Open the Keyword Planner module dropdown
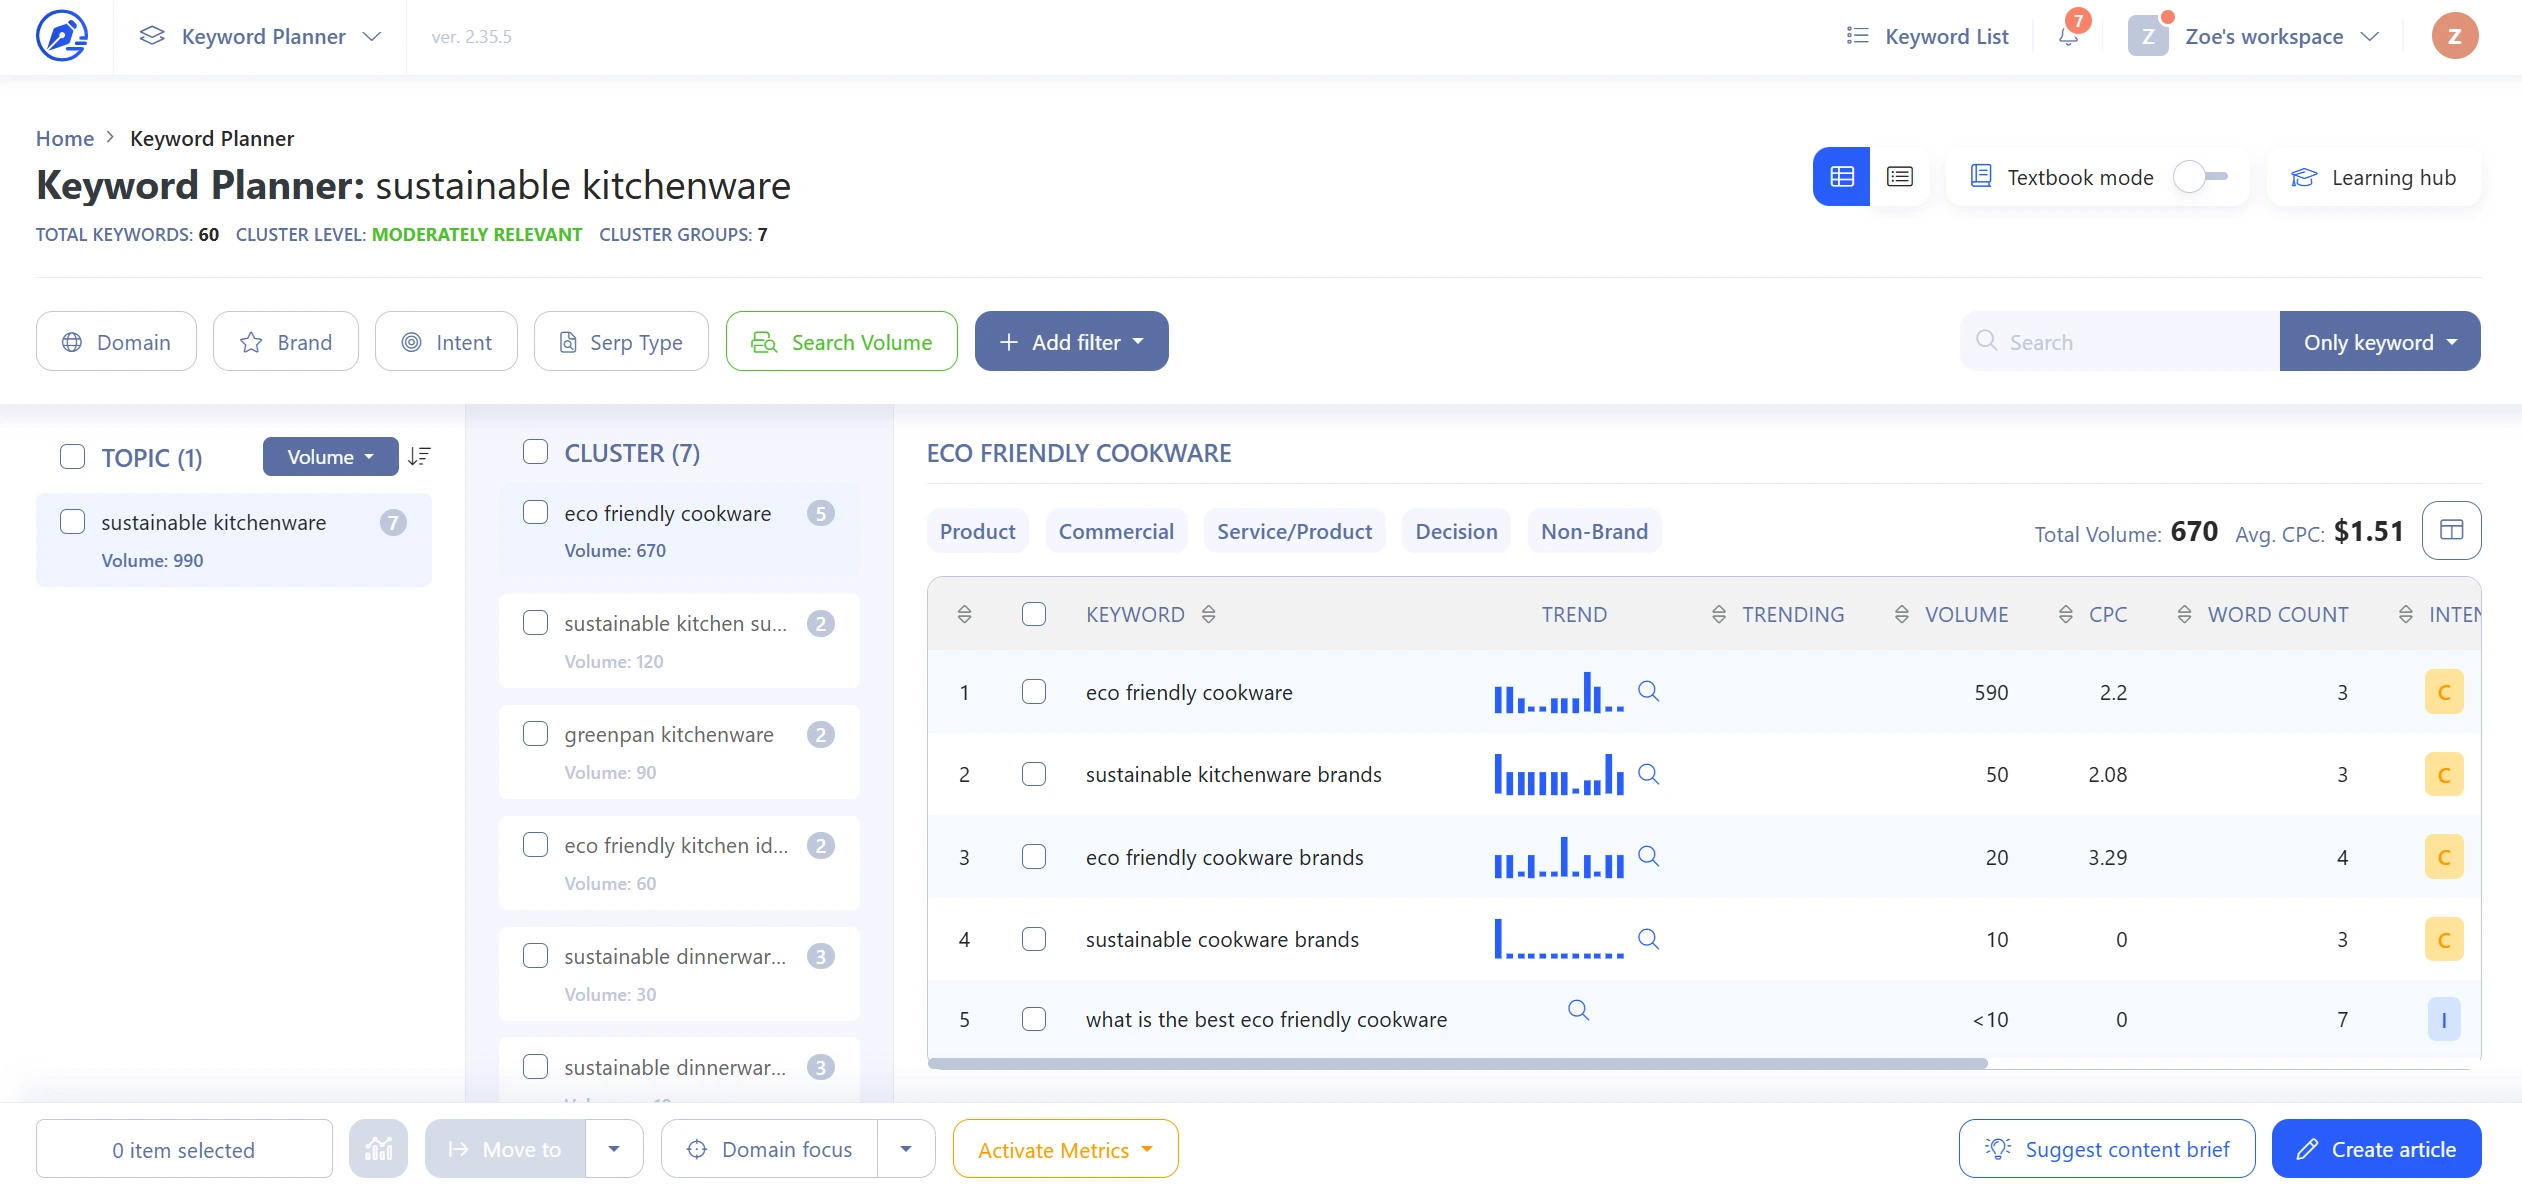Viewport: 2522px width, 1191px height. click(260, 36)
